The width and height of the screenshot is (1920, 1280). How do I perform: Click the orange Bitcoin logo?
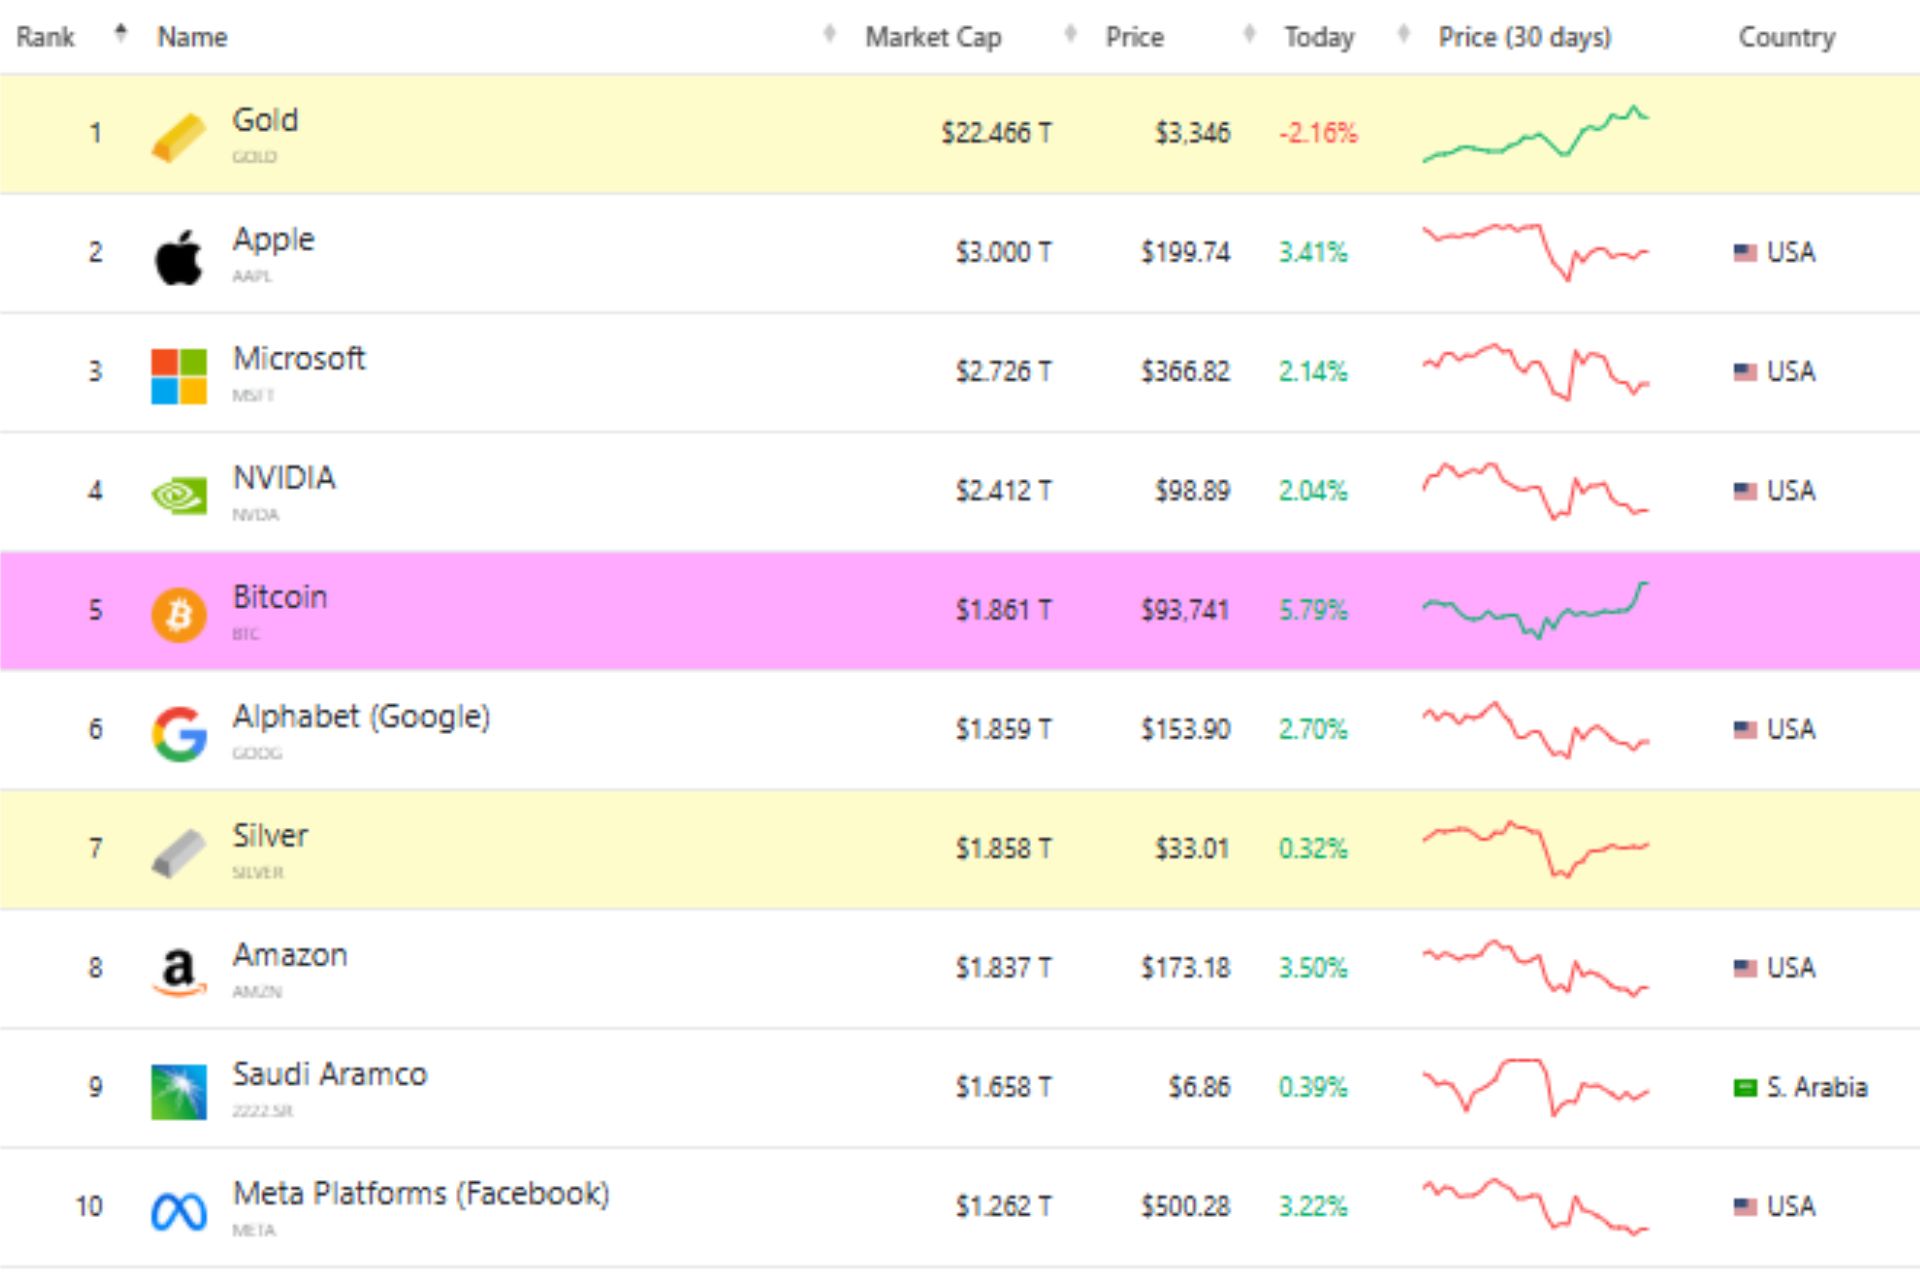[x=178, y=614]
